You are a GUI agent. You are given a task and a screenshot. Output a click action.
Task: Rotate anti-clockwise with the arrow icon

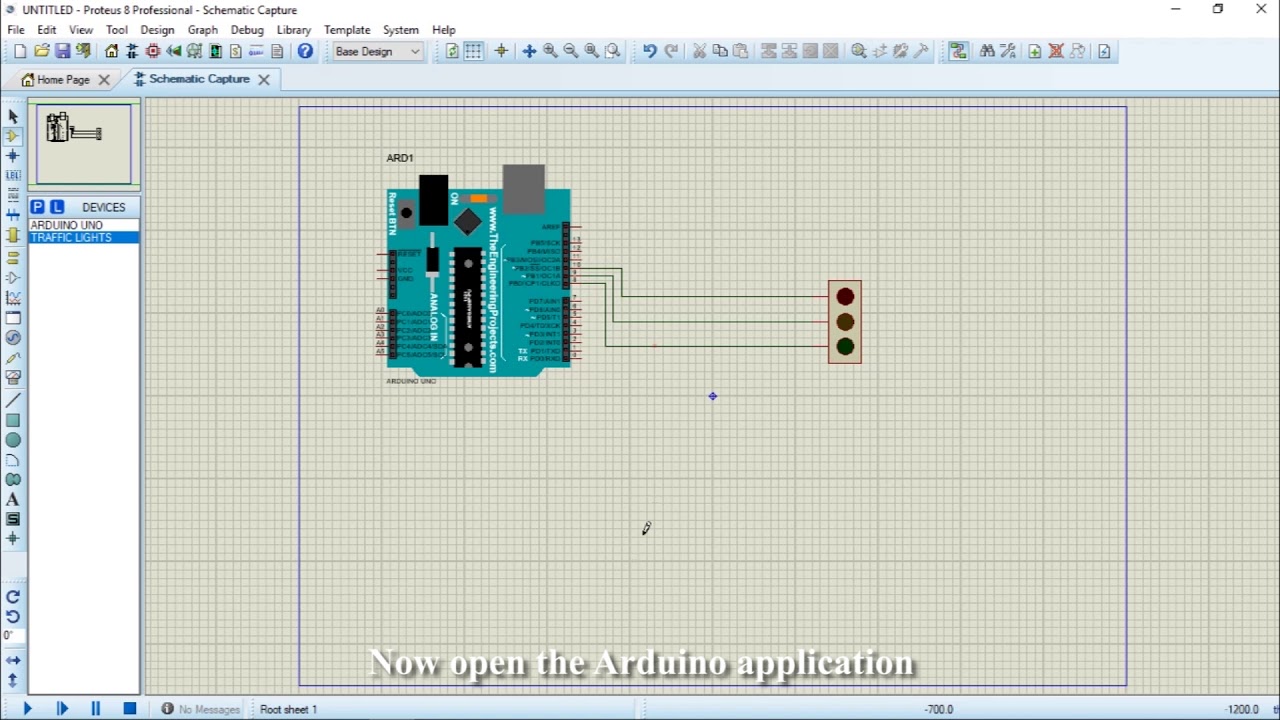(13, 616)
